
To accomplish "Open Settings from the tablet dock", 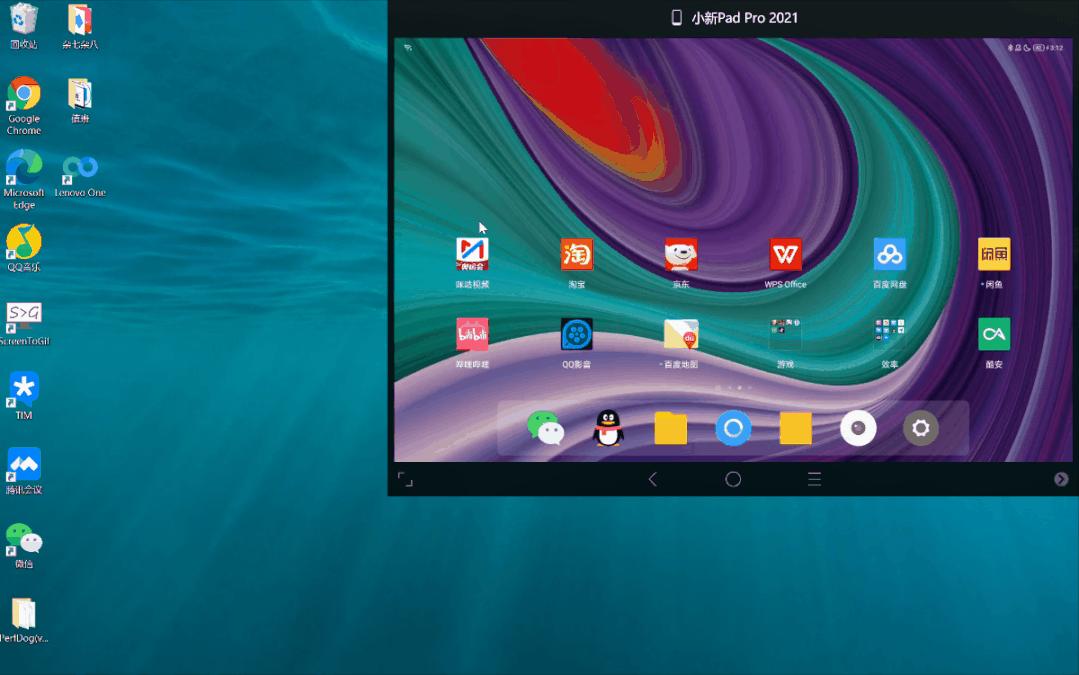I will coord(920,429).
